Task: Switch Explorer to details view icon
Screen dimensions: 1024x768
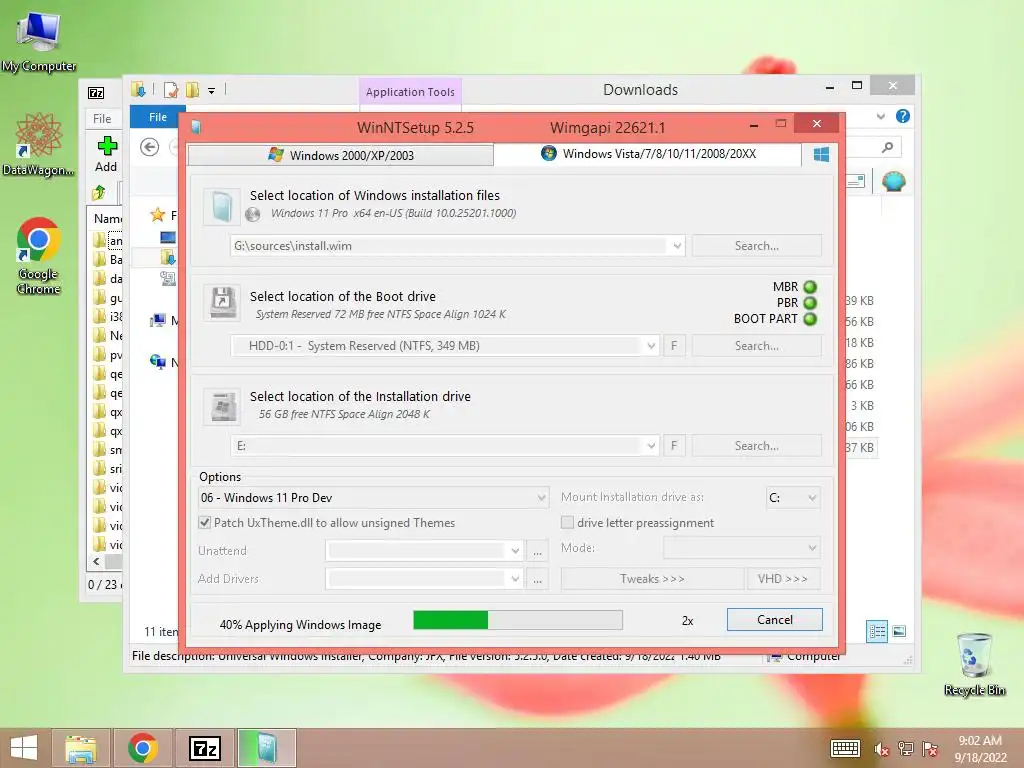Action: tap(877, 632)
